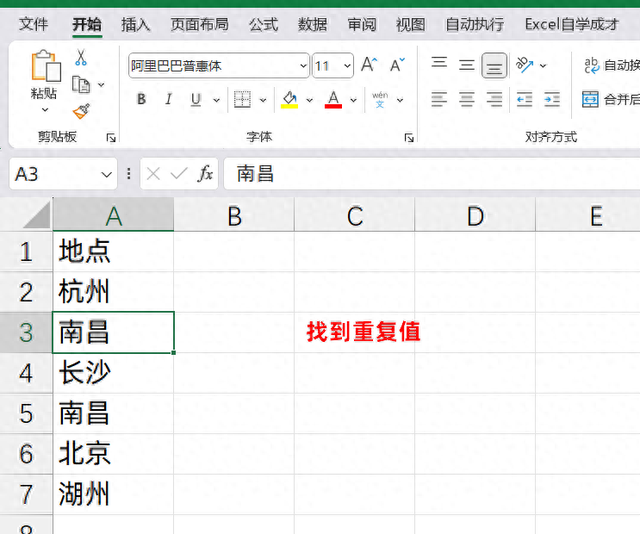Screen dimensions: 640x534
Task: Toggle bold formatting
Action: coord(142,99)
